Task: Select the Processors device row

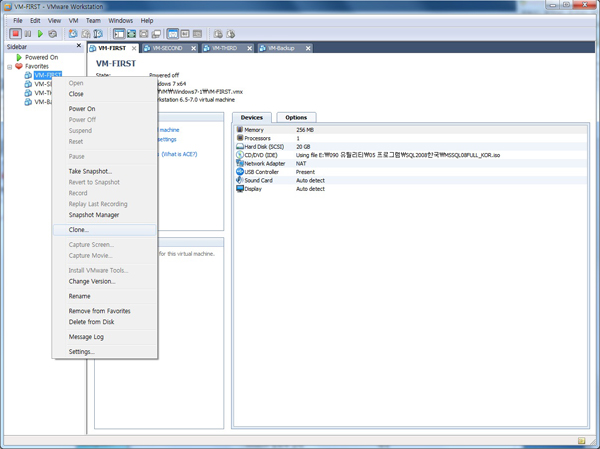Action: click(x=411, y=138)
